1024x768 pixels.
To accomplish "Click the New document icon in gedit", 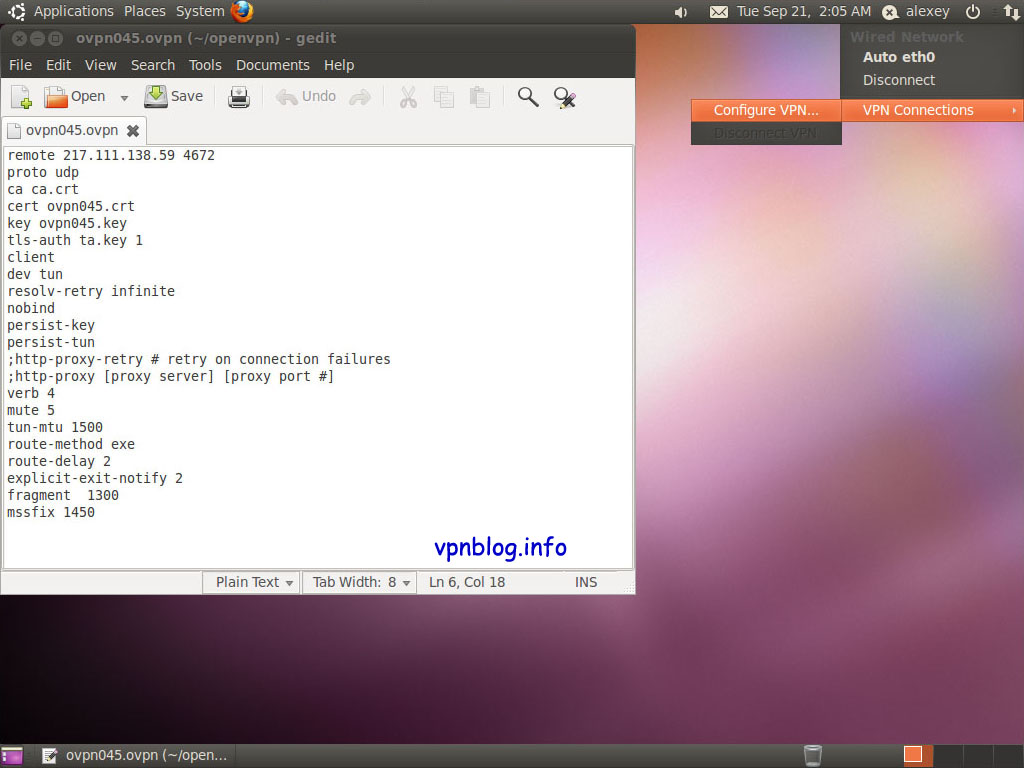I will [x=22, y=97].
